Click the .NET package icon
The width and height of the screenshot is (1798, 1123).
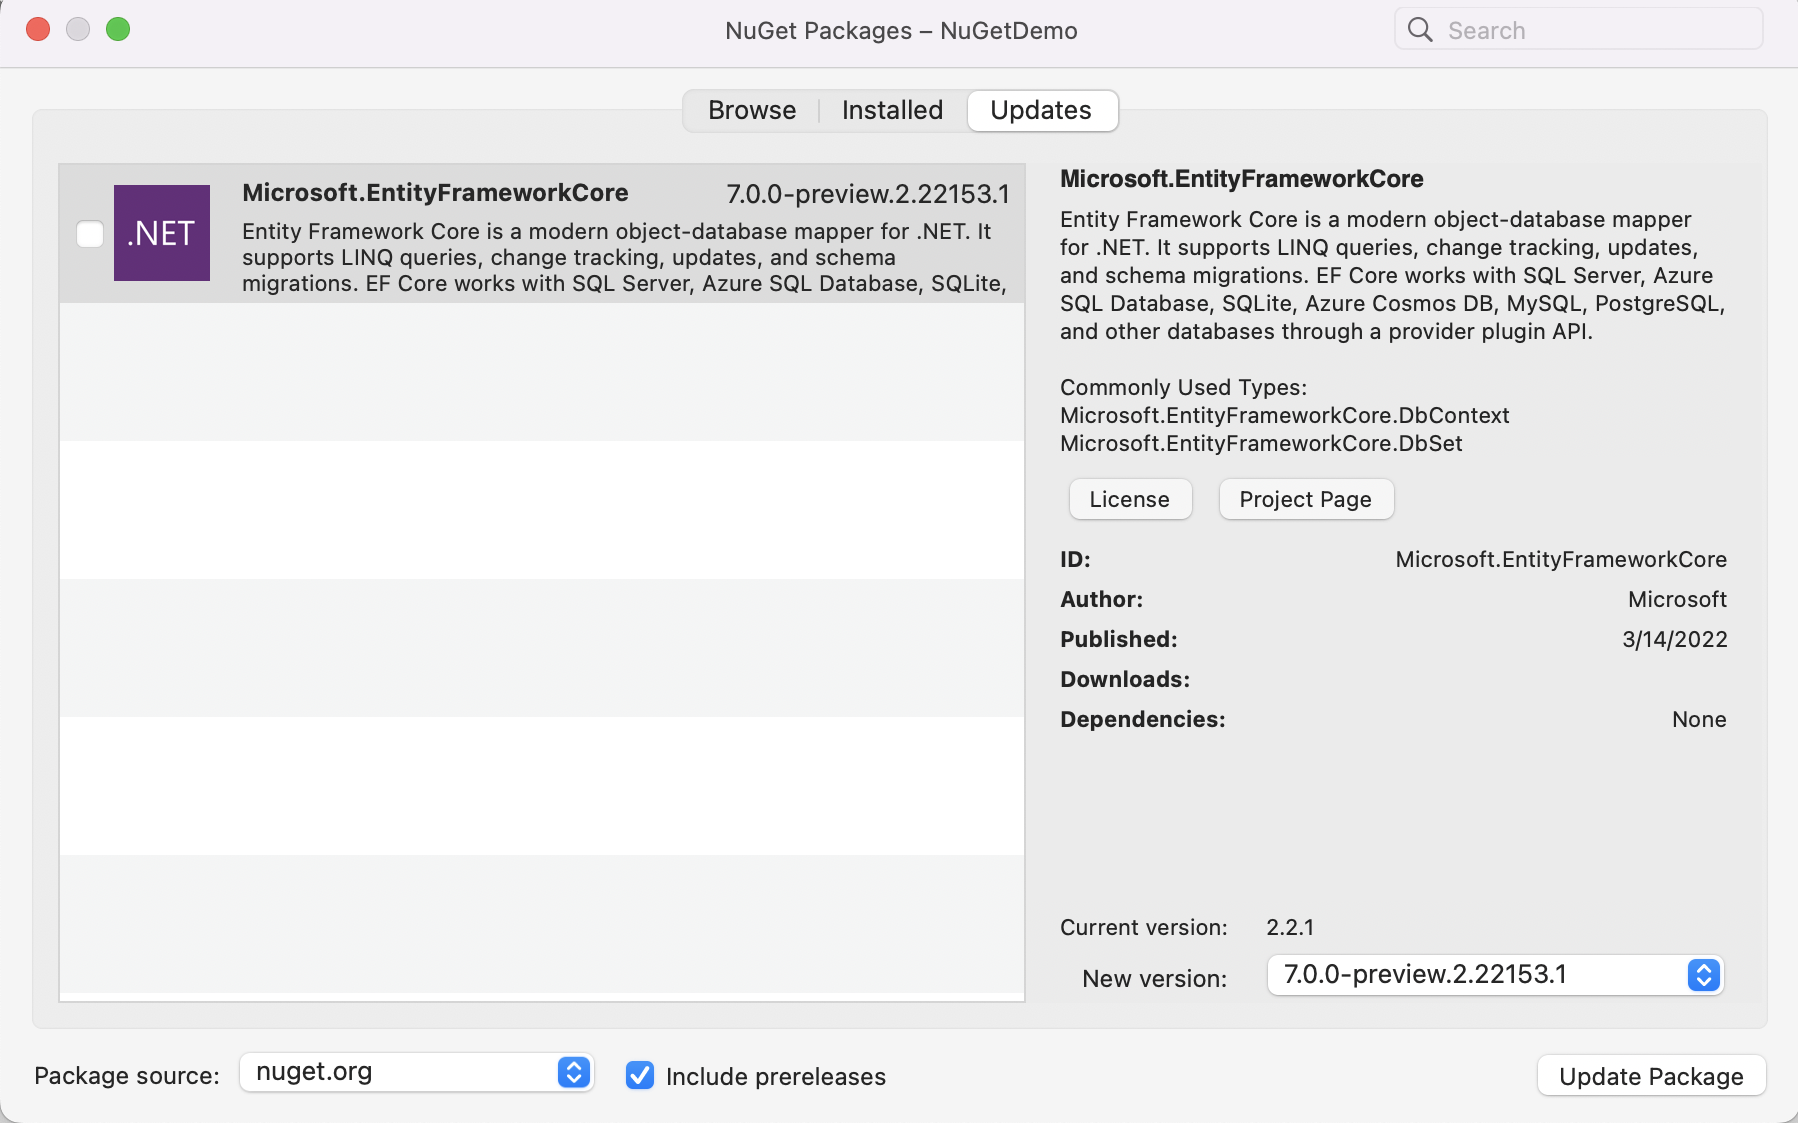[x=162, y=232]
